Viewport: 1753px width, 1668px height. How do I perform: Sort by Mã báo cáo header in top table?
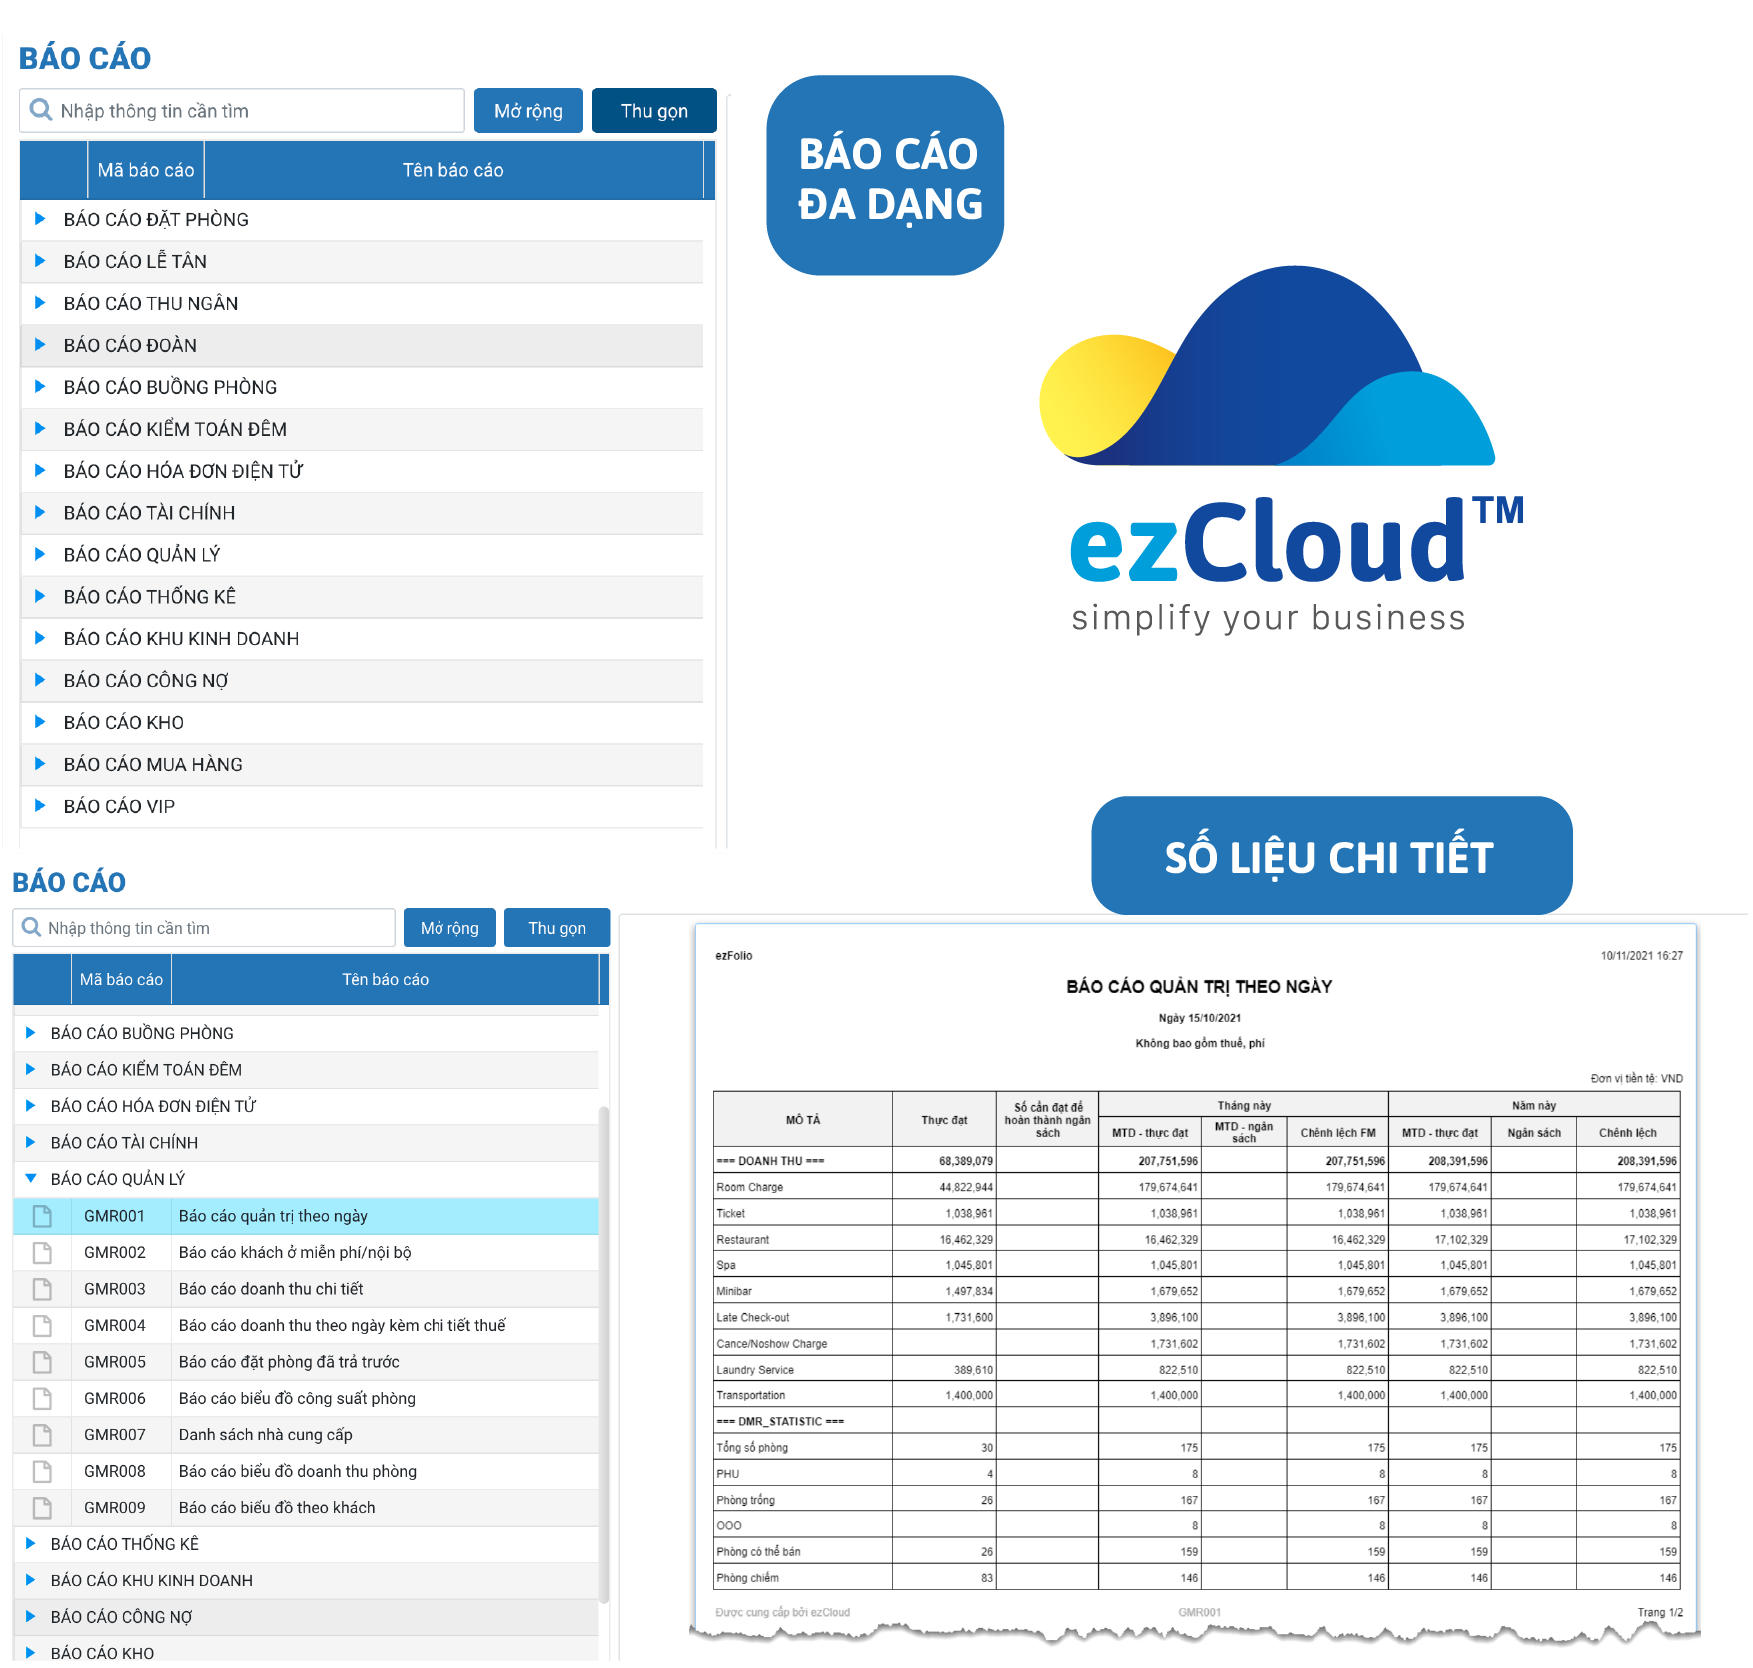click(x=146, y=170)
